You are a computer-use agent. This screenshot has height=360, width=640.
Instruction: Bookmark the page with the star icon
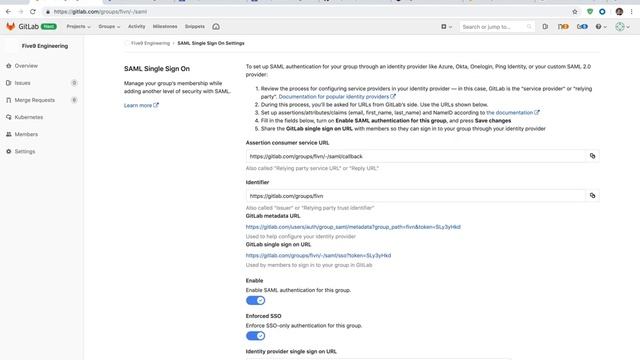click(575, 12)
